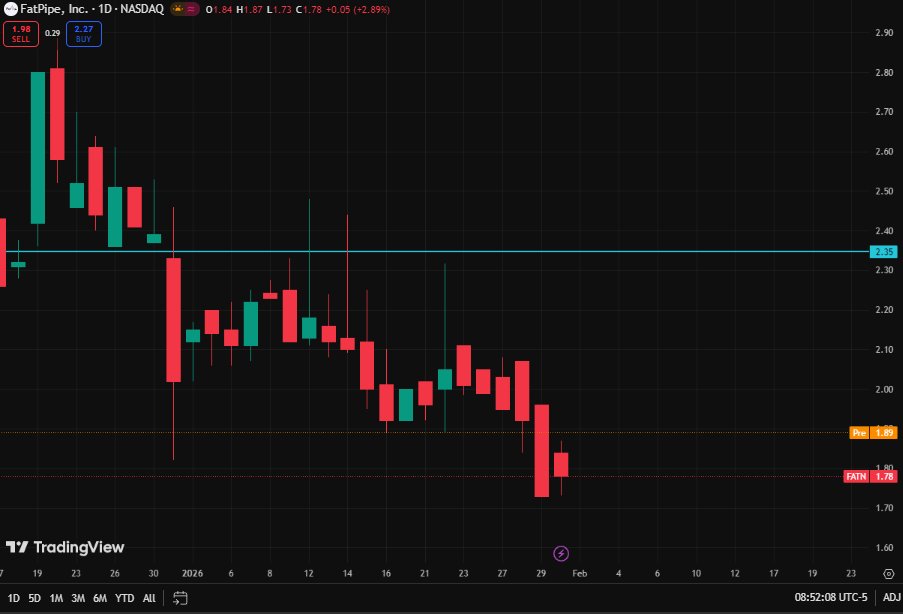Click the red 1.98 SELL button
903x614 pixels.
coord(21,34)
